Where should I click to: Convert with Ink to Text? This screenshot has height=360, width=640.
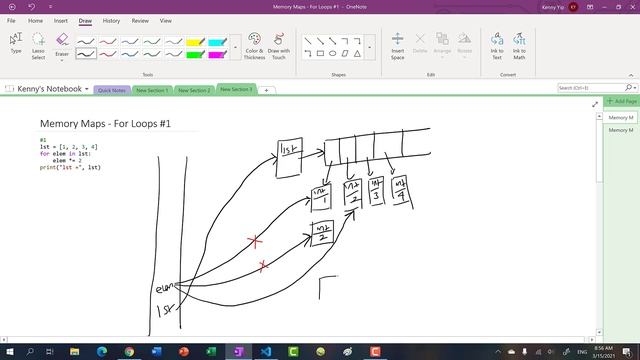click(497, 46)
